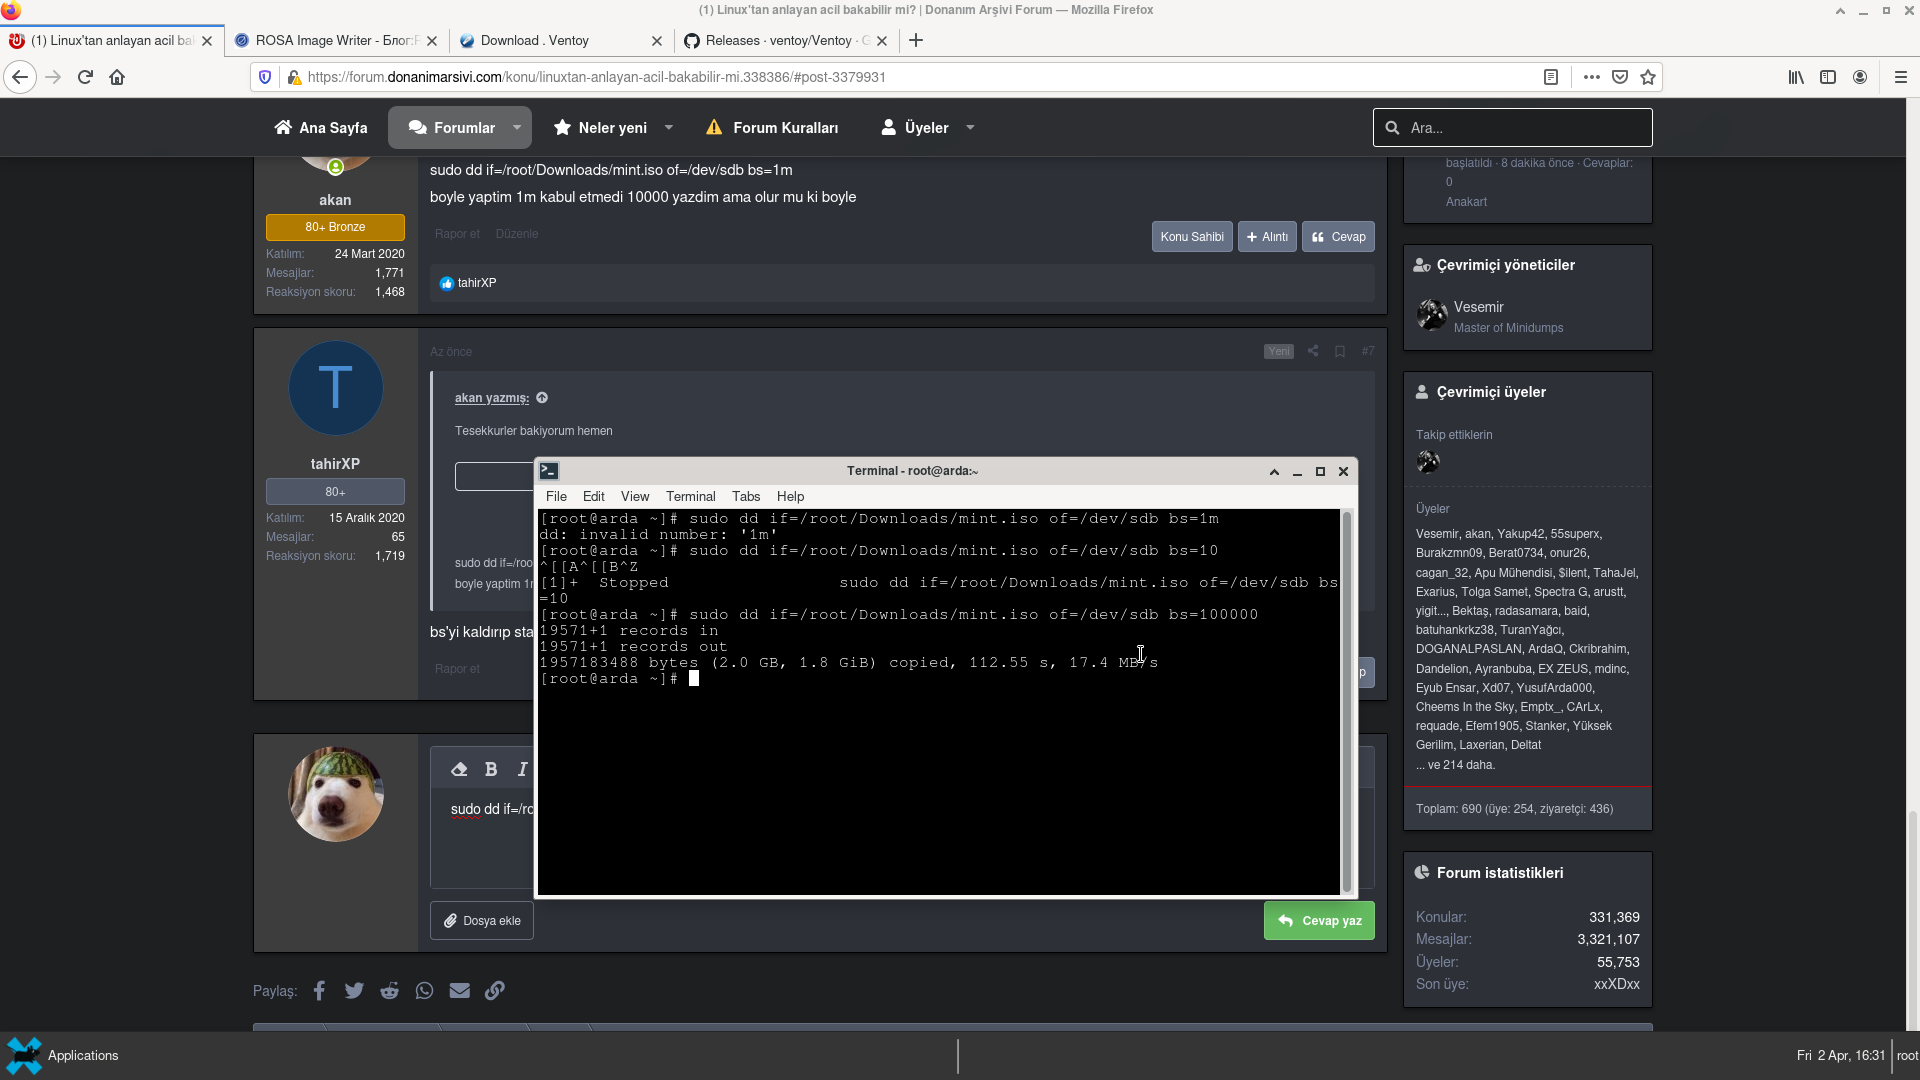The height and width of the screenshot is (1080, 1920).
Task: Go to Firefox home page icon
Action: [117, 77]
